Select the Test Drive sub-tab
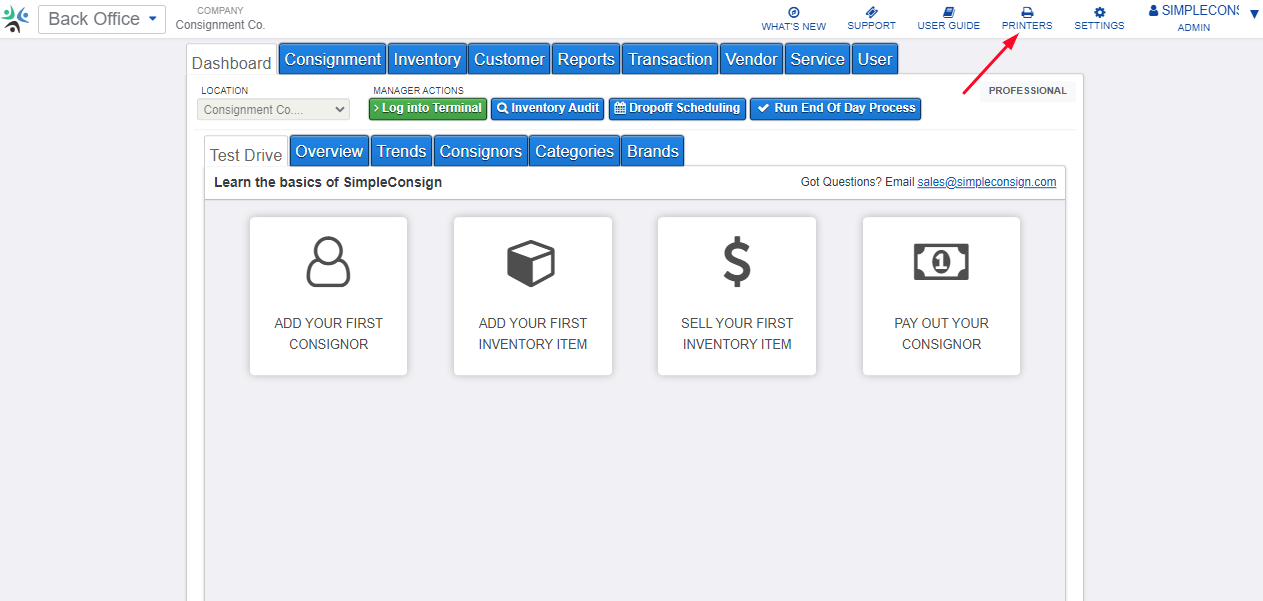 (x=246, y=154)
